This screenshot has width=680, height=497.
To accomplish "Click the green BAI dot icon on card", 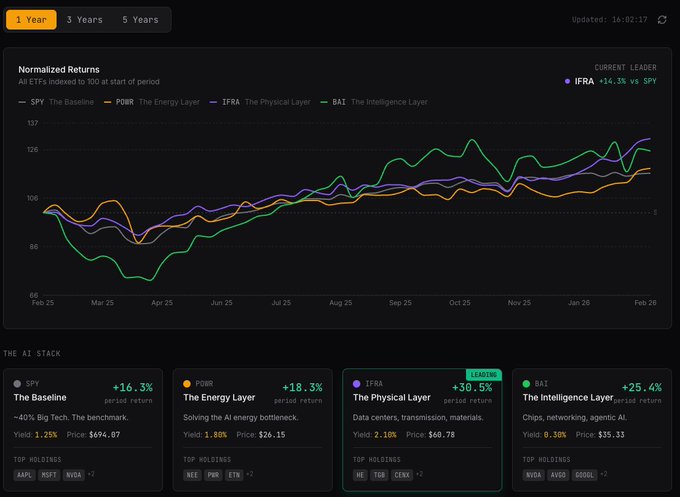I will pos(527,383).
